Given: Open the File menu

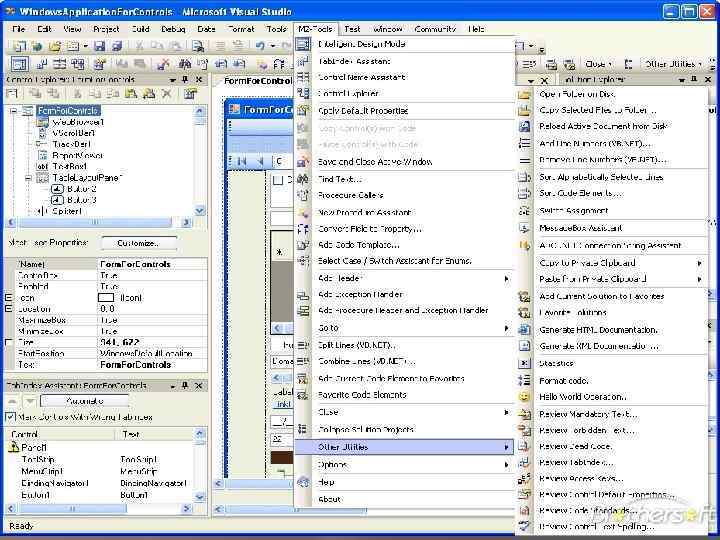Looking at the screenshot, I should tap(18, 29).
